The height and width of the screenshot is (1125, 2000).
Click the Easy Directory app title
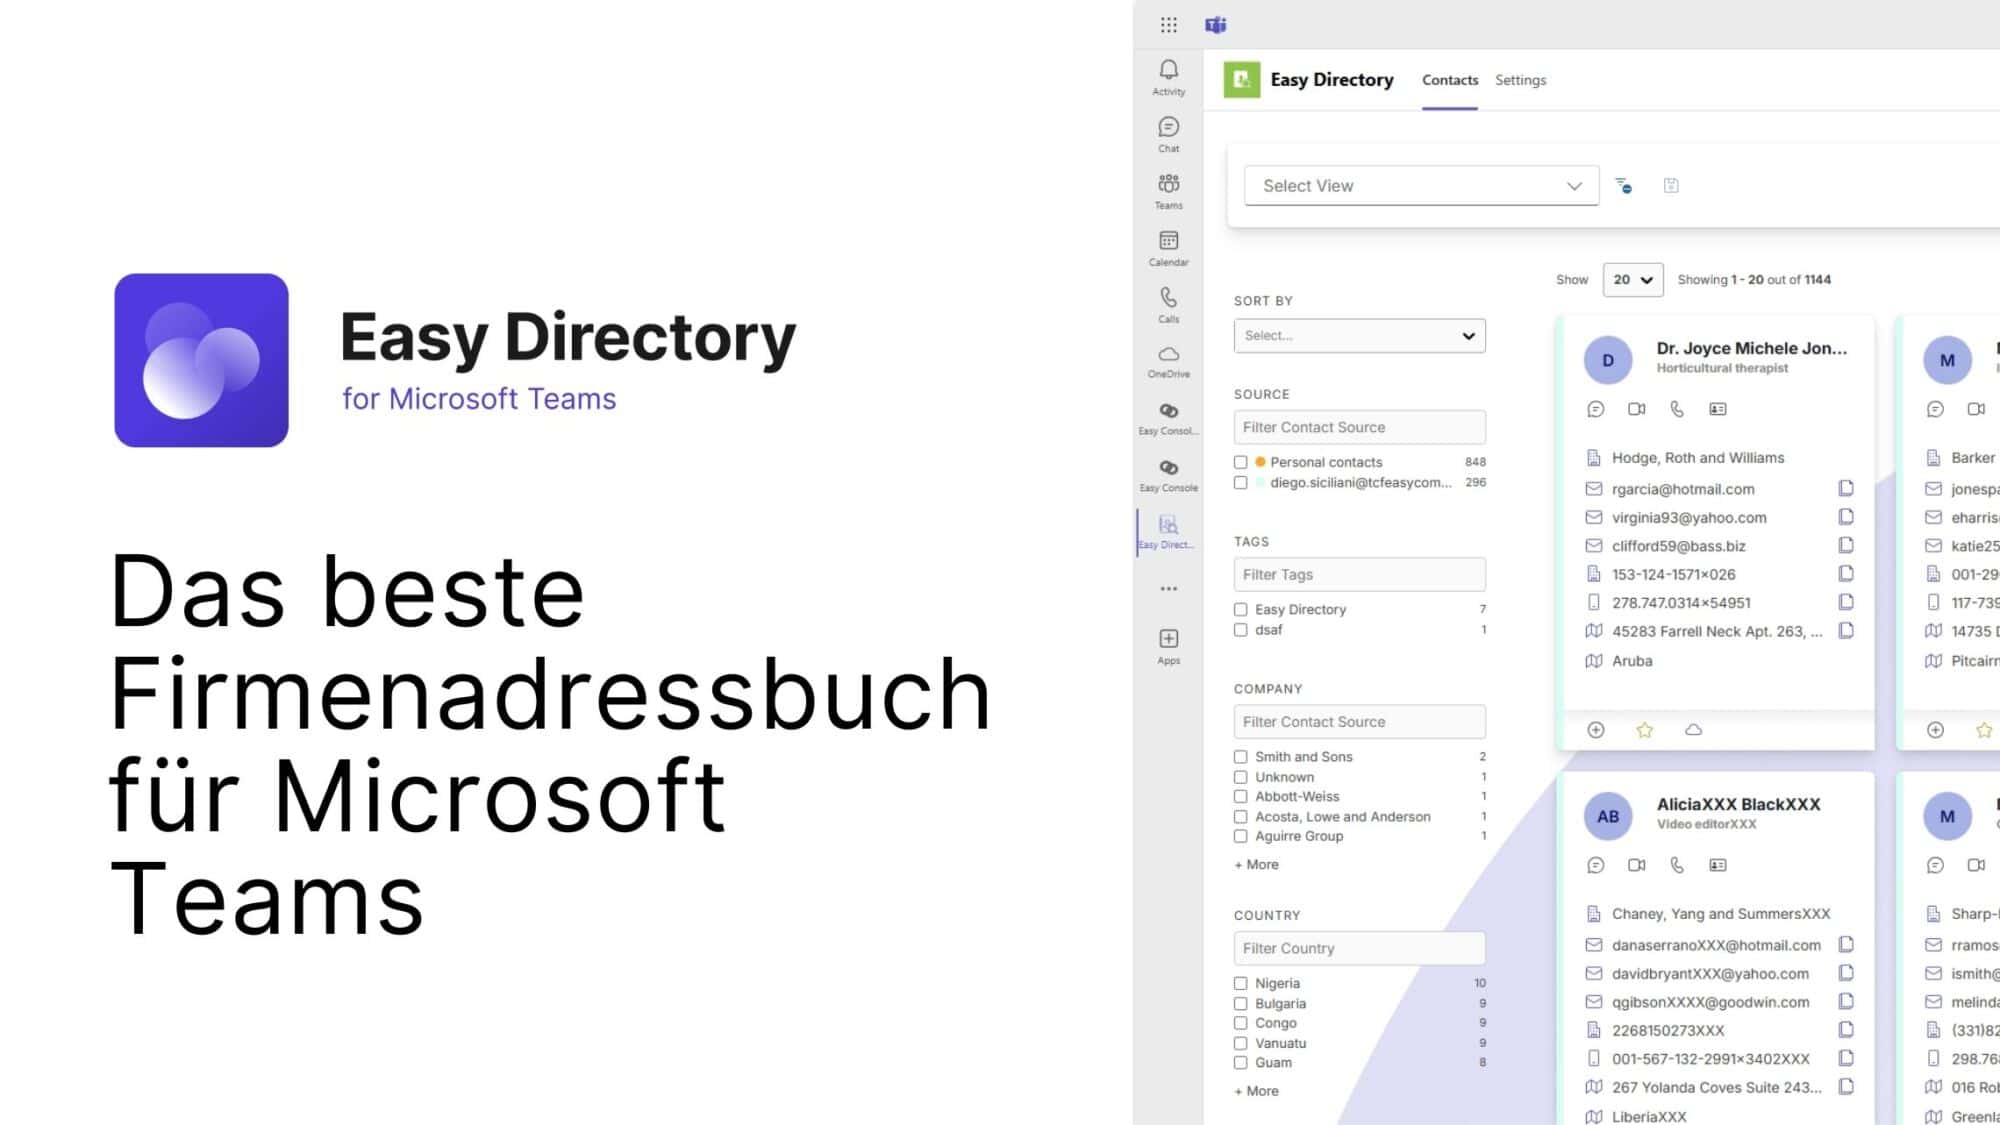click(x=1331, y=80)
